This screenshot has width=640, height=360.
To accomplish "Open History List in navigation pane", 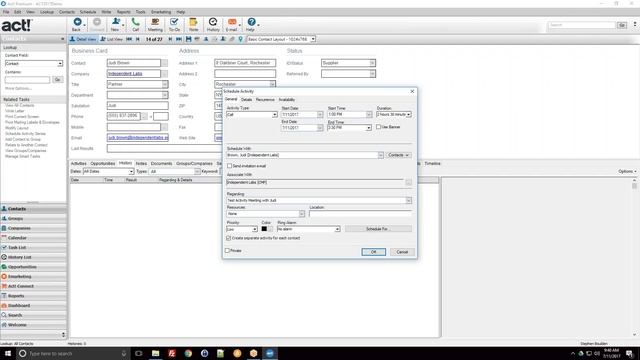I will click(x=33, y=257).
